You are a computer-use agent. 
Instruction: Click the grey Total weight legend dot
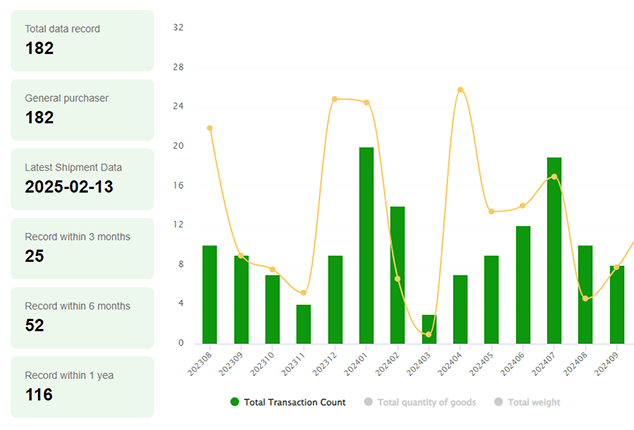point(498,402)
